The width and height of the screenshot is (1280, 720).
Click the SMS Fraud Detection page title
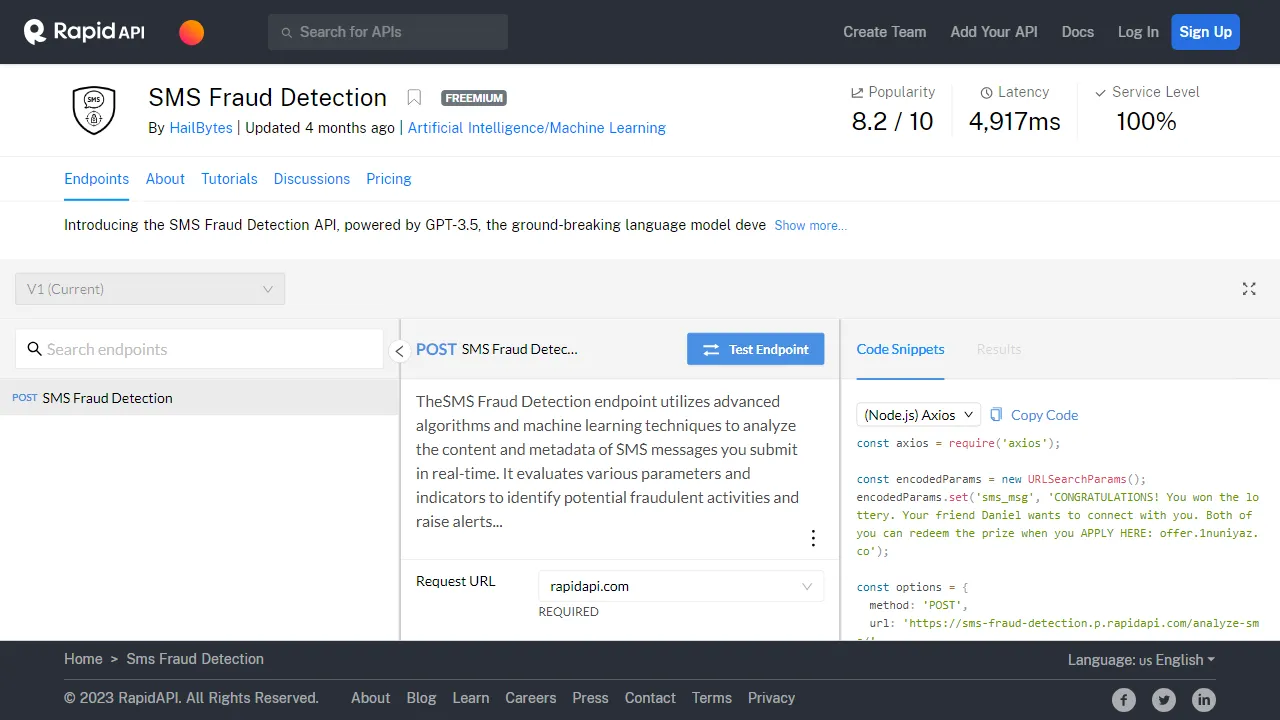(x=267, y=97)
